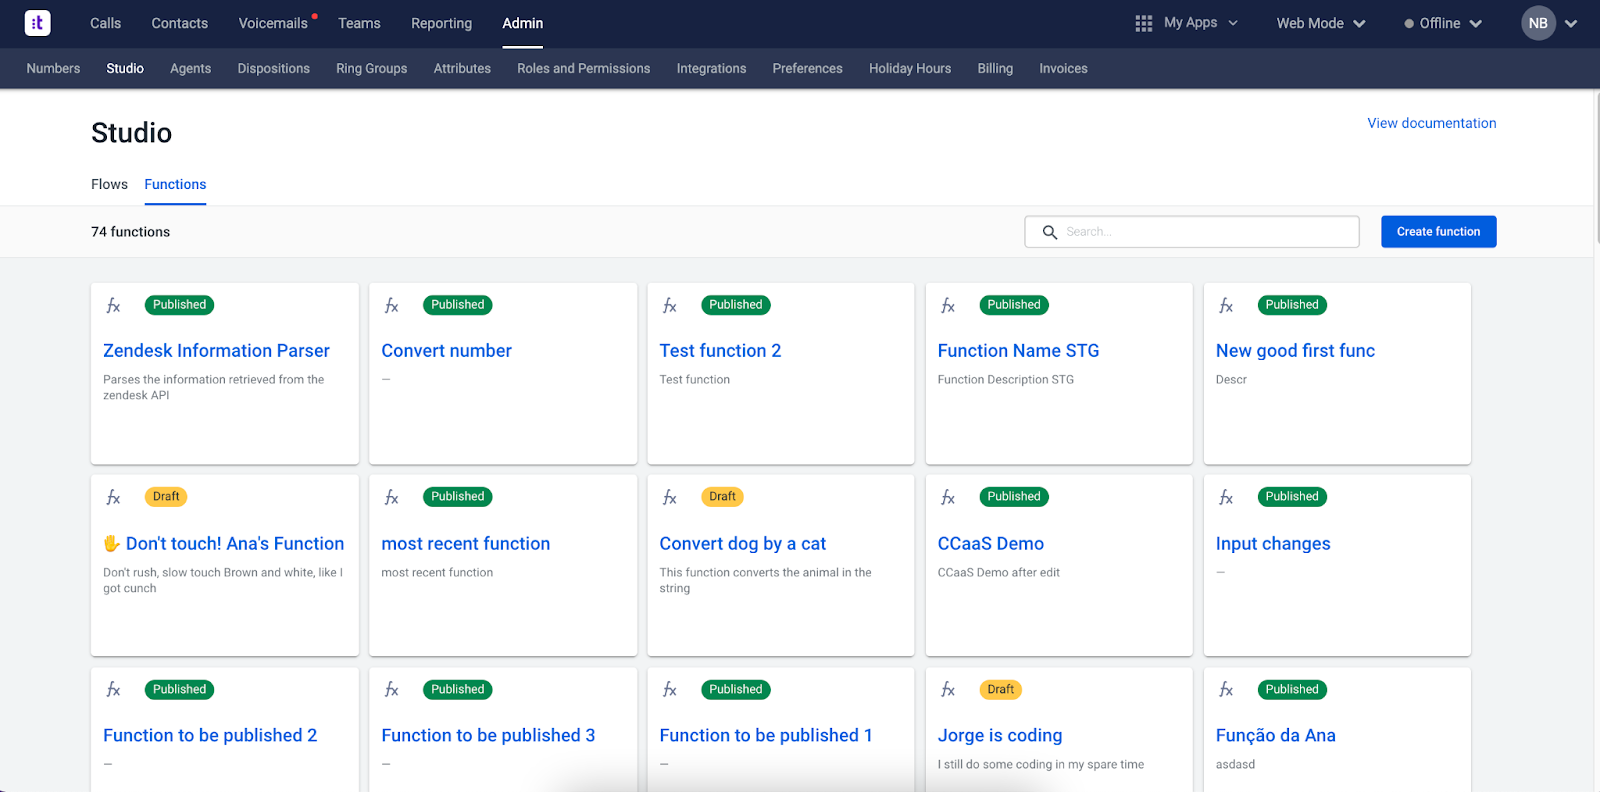This screenshot has width=1600, height=792.
Task: Open Zendesk Information Parser function
Action: pos(216,351)
